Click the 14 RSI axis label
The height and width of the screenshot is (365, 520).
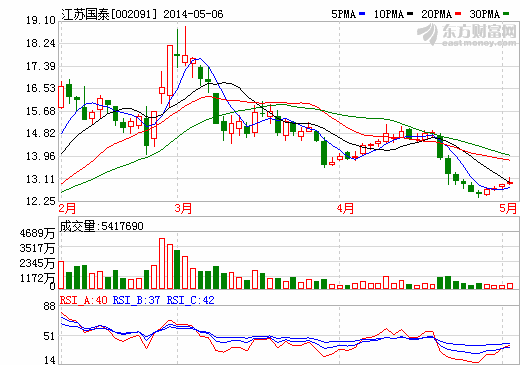click(x=49, y=360)
